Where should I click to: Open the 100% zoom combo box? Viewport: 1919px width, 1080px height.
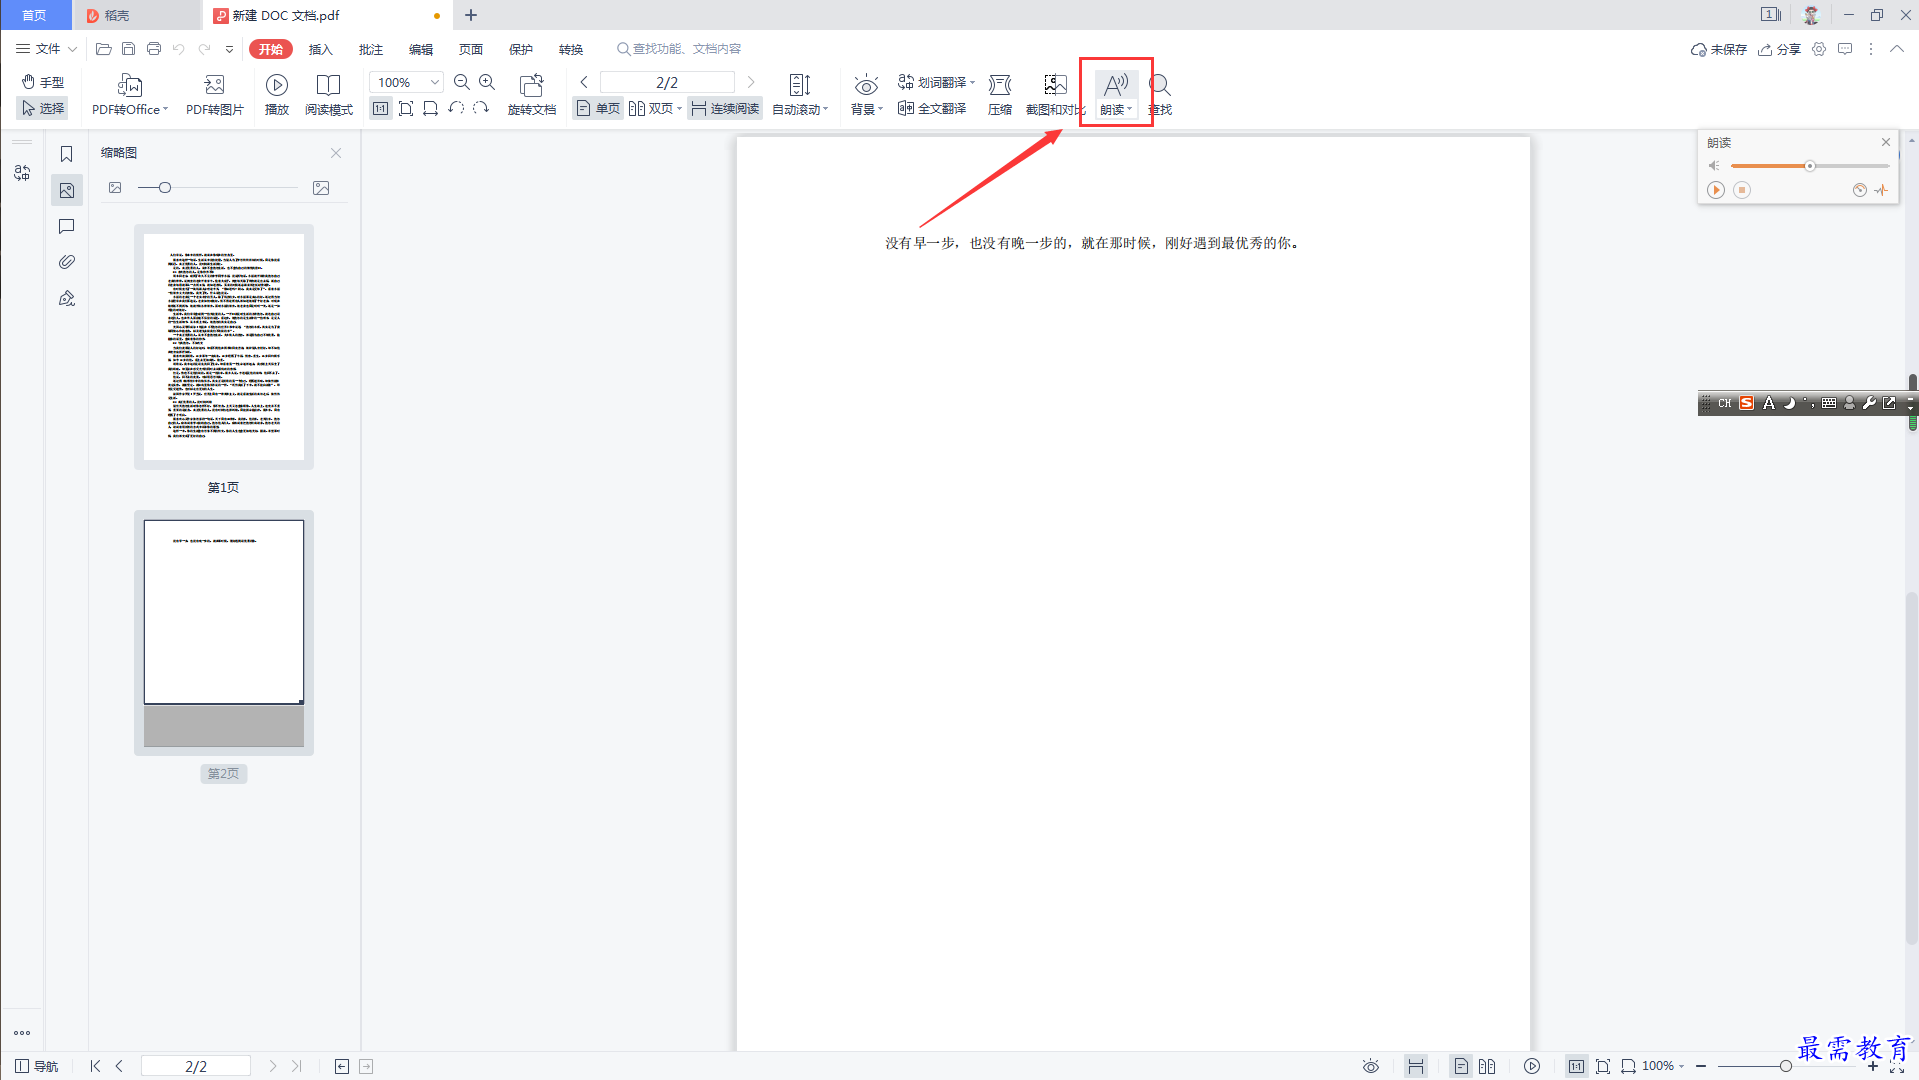click(x=406, y=82)
